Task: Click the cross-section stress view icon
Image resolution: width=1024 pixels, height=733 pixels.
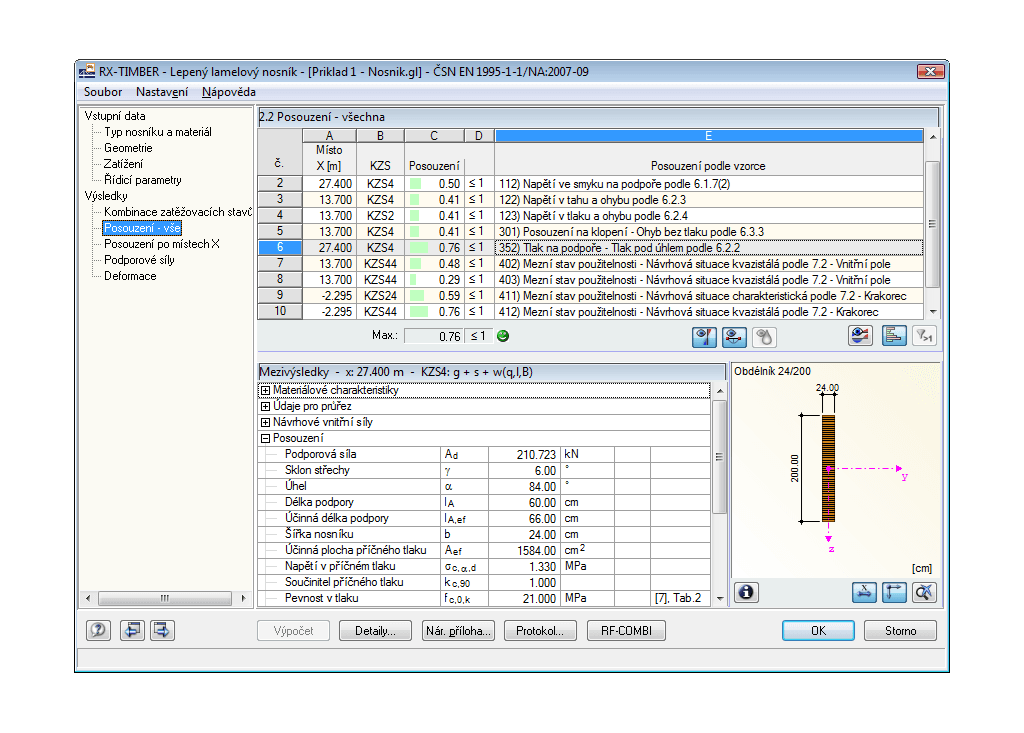Action: point(864,592)
